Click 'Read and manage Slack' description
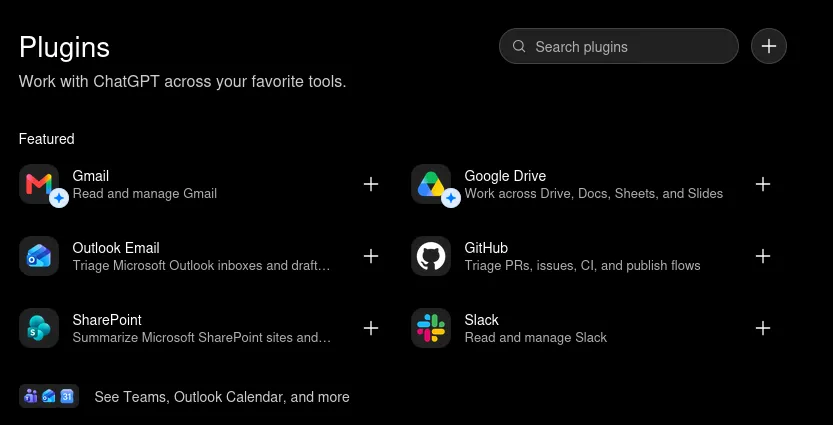 [536, 337]
